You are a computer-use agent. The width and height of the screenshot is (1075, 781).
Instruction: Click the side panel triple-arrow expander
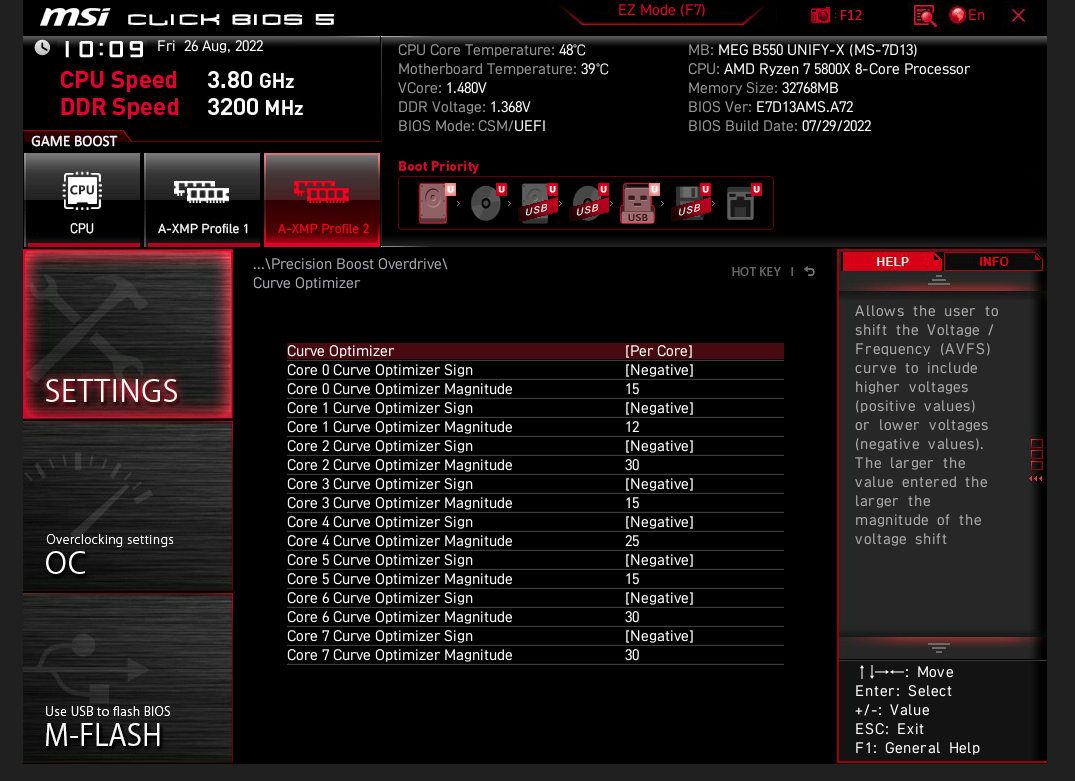pos(1036,479)
